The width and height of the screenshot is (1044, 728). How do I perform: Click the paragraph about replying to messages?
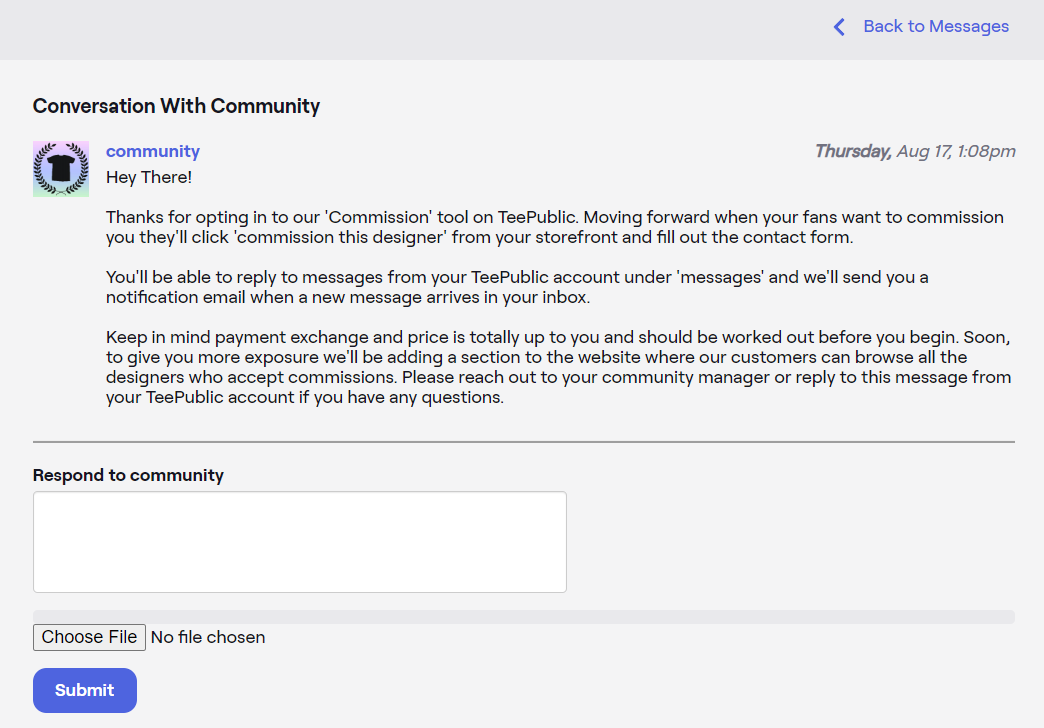pyautogui.click(x=517, y=287)
